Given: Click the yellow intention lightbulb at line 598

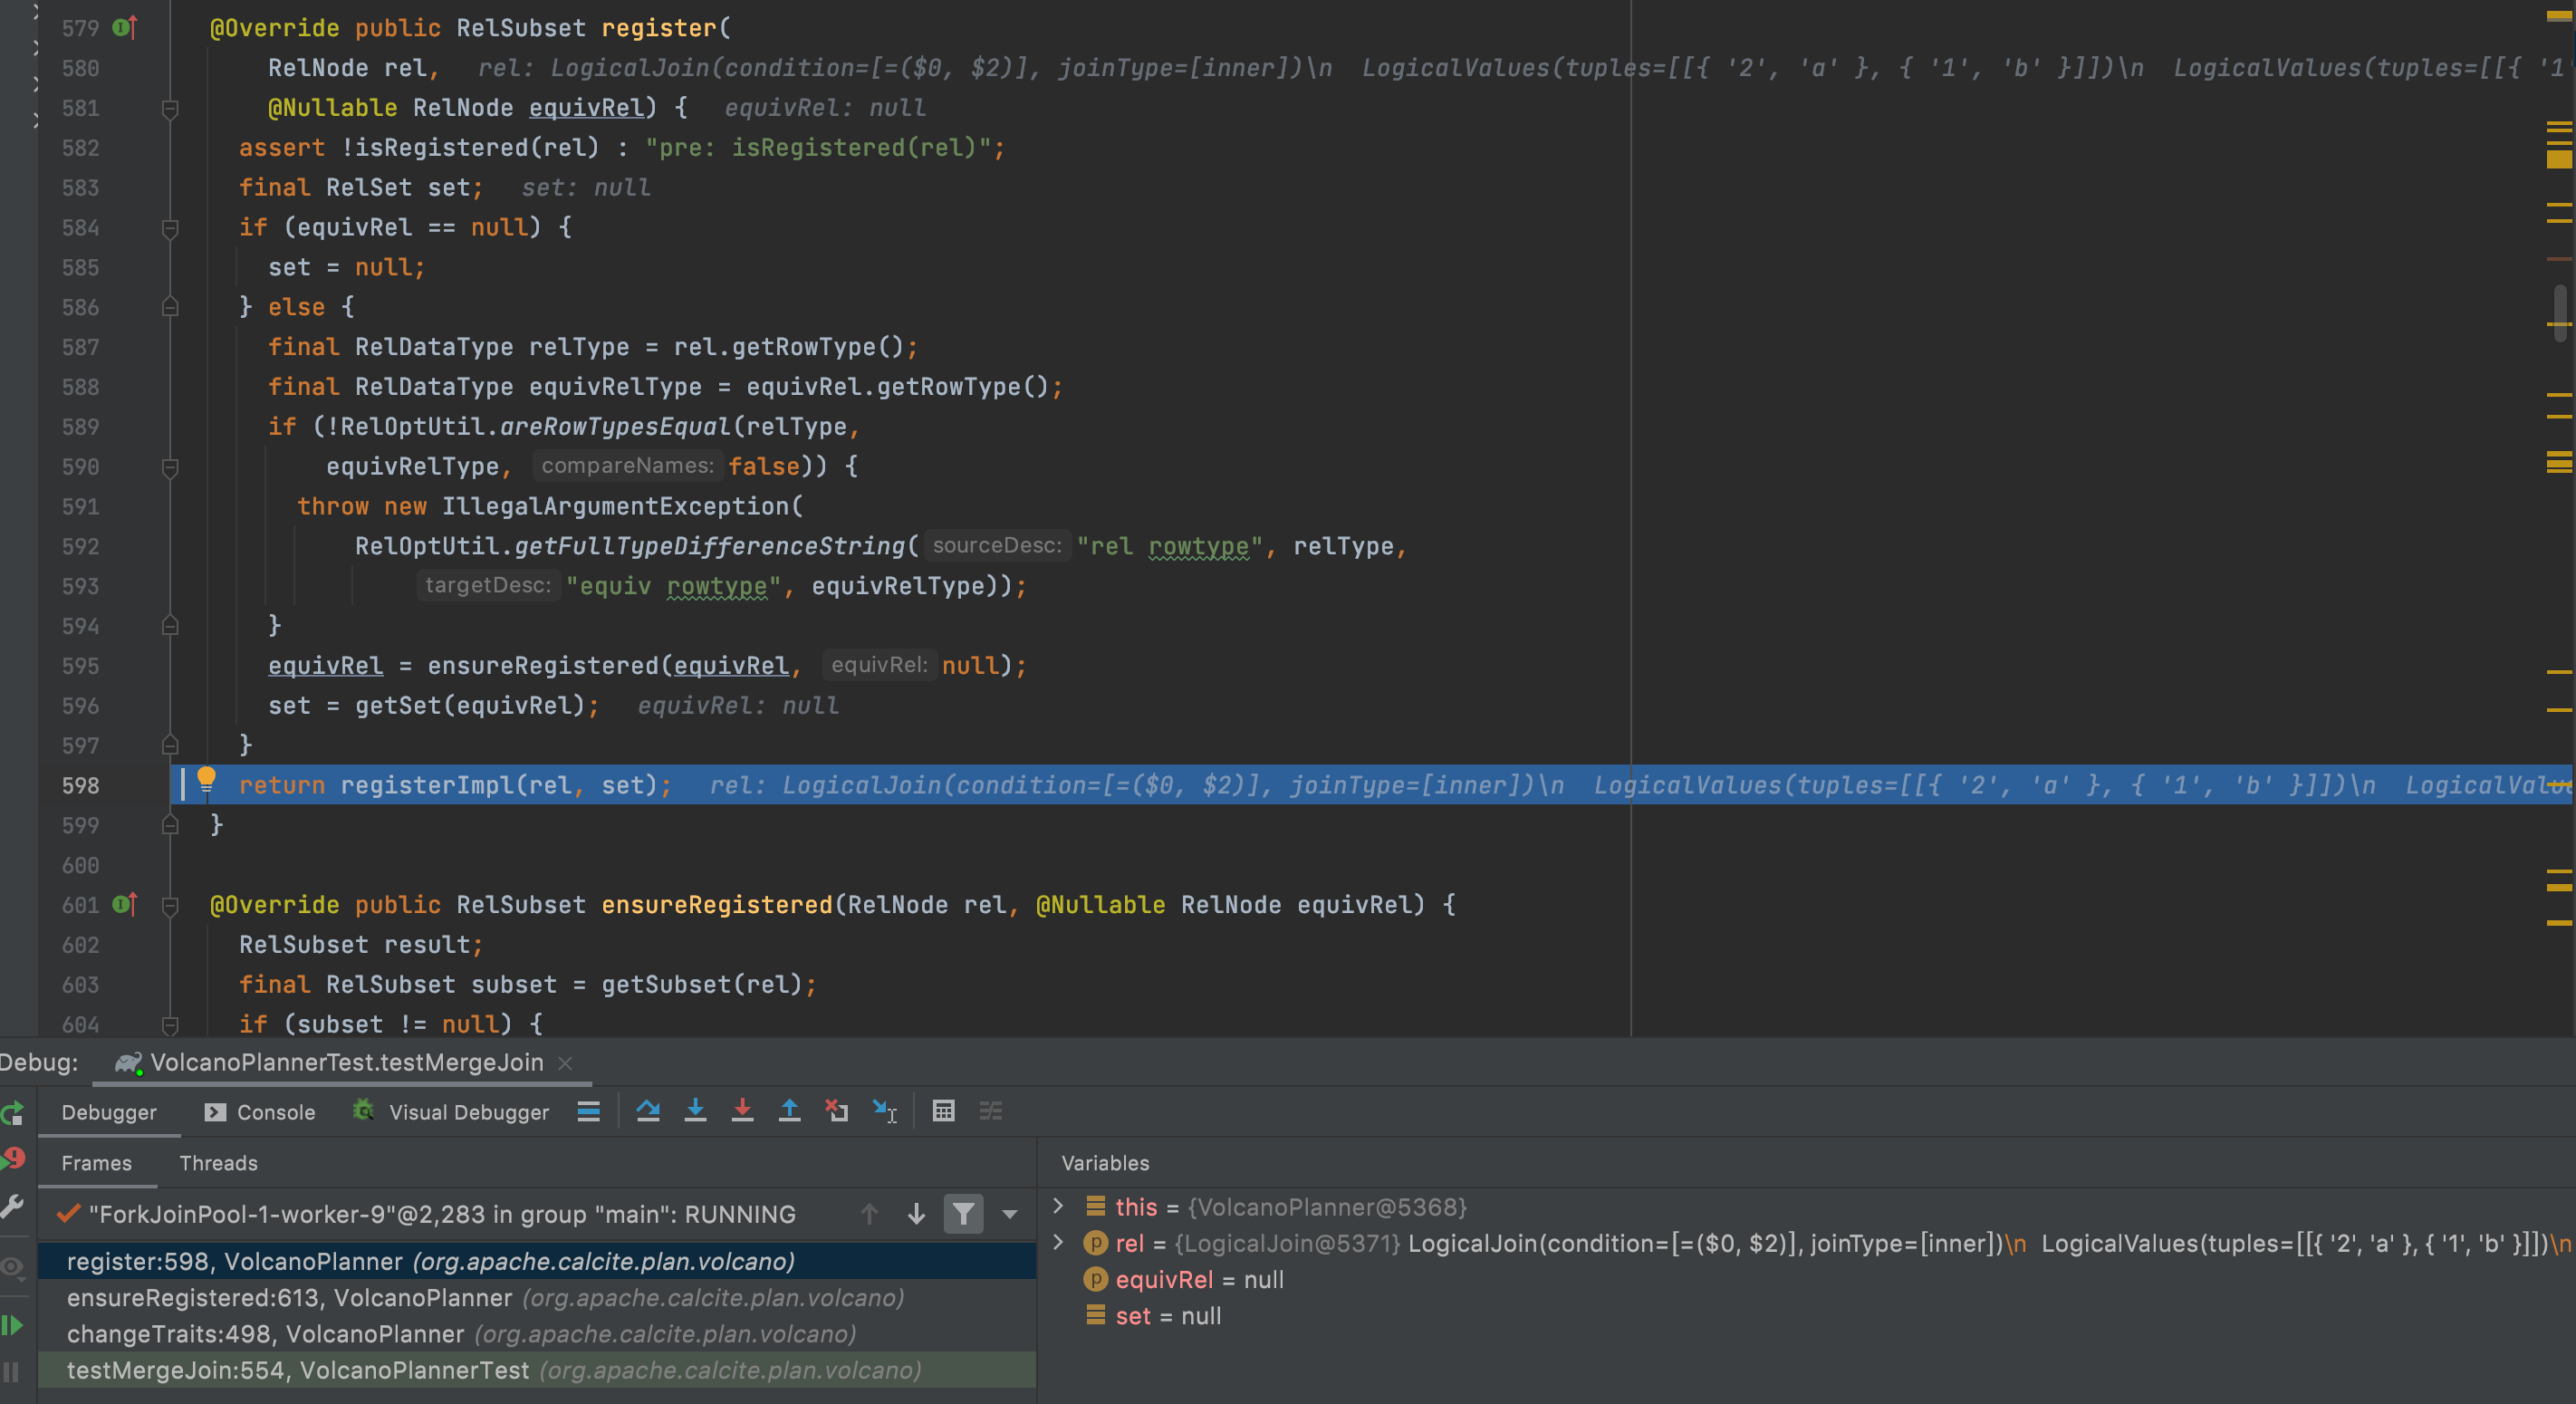Looking at the screenshot, I should click(x=206, y=779).
